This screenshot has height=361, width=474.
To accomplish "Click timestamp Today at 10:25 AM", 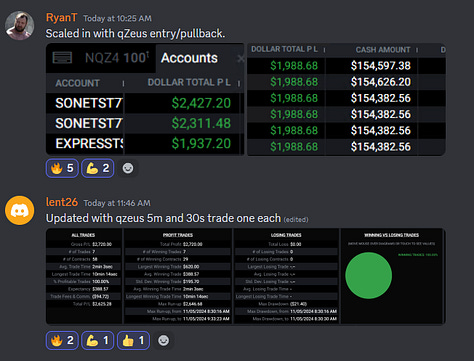I will pyautogui.click(x=117, y=18).
